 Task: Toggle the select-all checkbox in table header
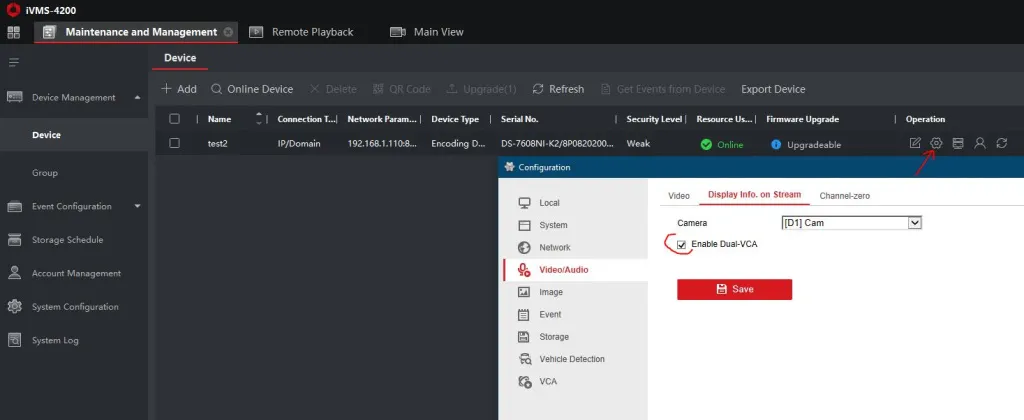175,119
